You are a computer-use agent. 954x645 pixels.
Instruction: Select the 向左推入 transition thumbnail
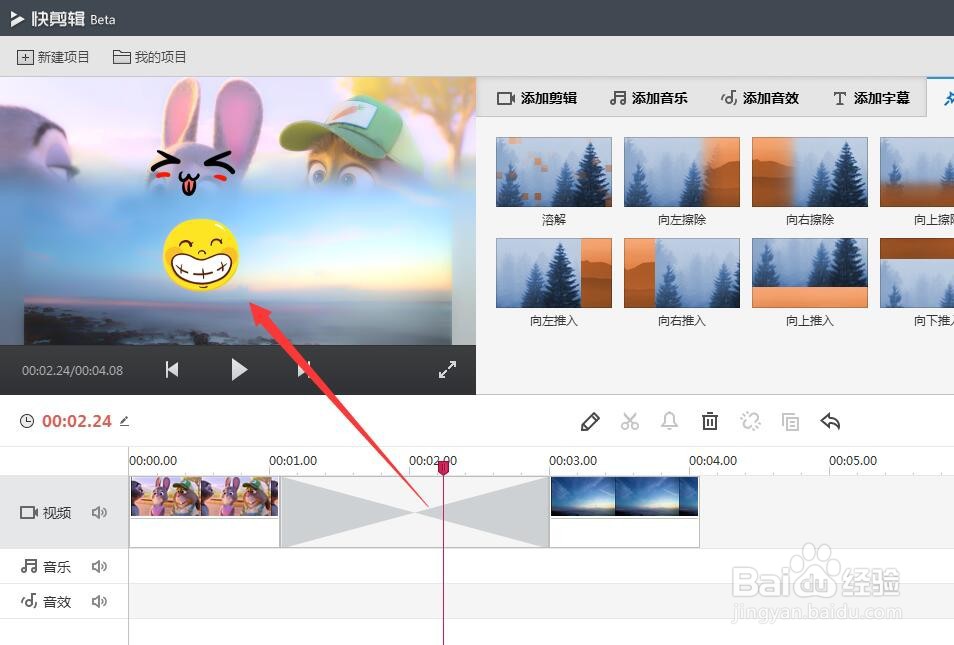click(554, 273)
